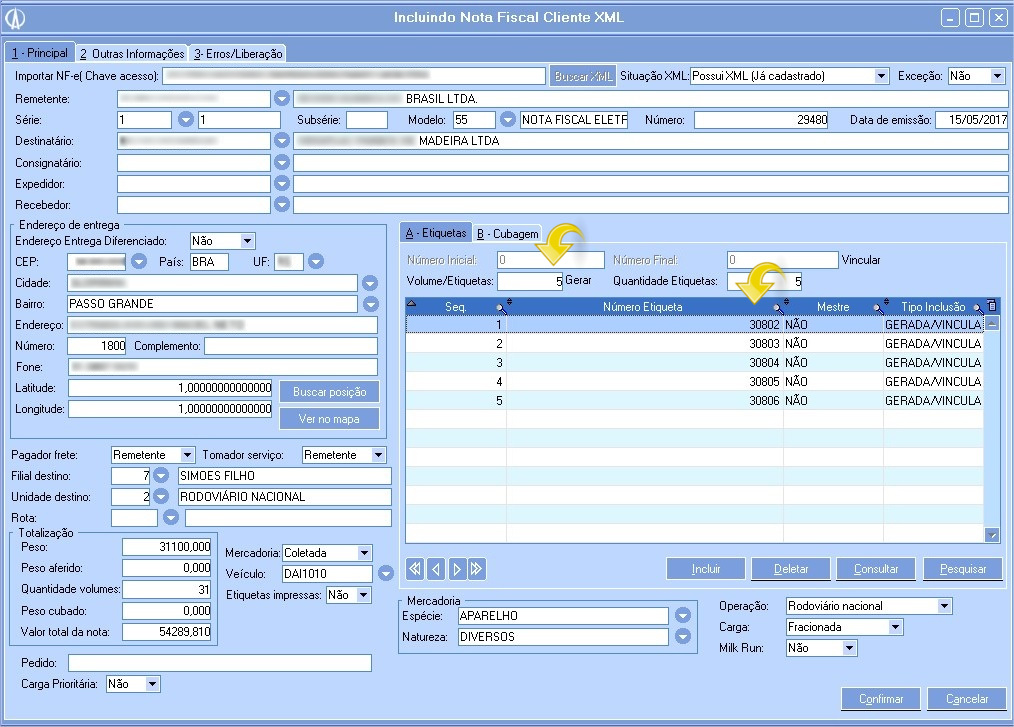This screenshot has height=727, width=1014.
Task: Jump to the last record navigation arrow
Action: [x=476, y=569]
